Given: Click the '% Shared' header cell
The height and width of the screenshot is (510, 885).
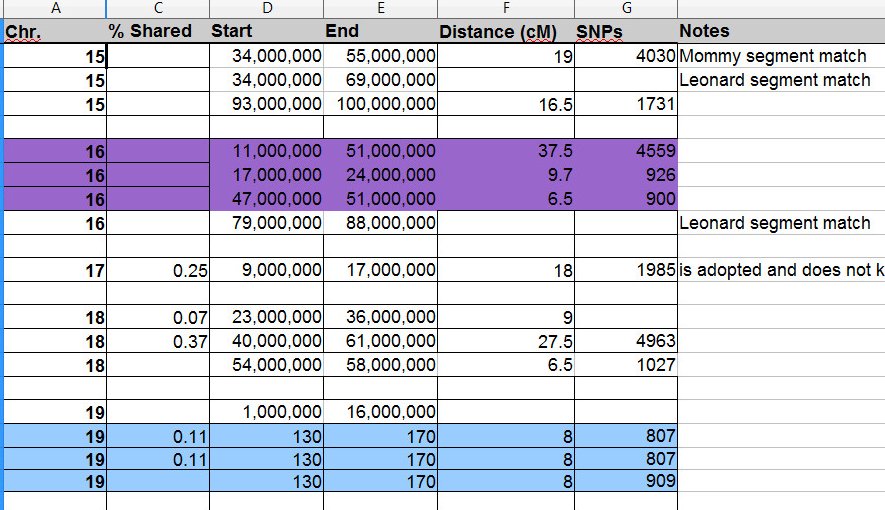Looking at the screenshot, I should pos(158,31).
